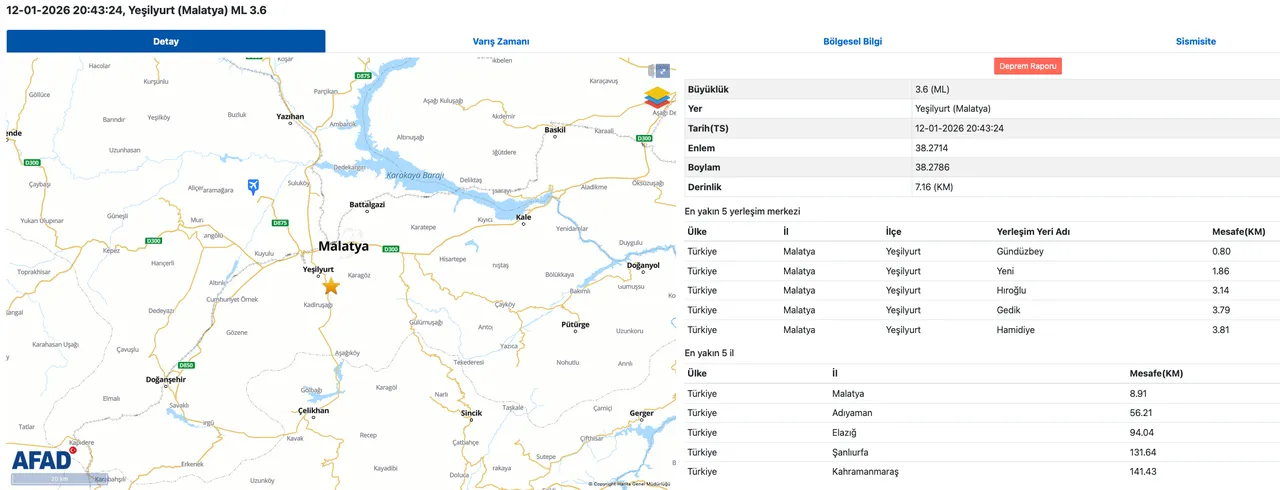Click the distance value 1.86
Screen dimensions: 1280x490
pyautogui.click(x=1221, y=271)
